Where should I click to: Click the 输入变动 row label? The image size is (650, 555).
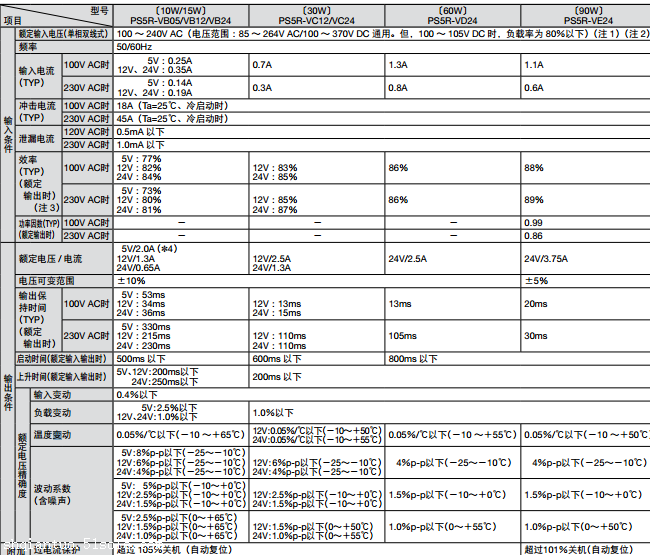[x=72, y=395]
